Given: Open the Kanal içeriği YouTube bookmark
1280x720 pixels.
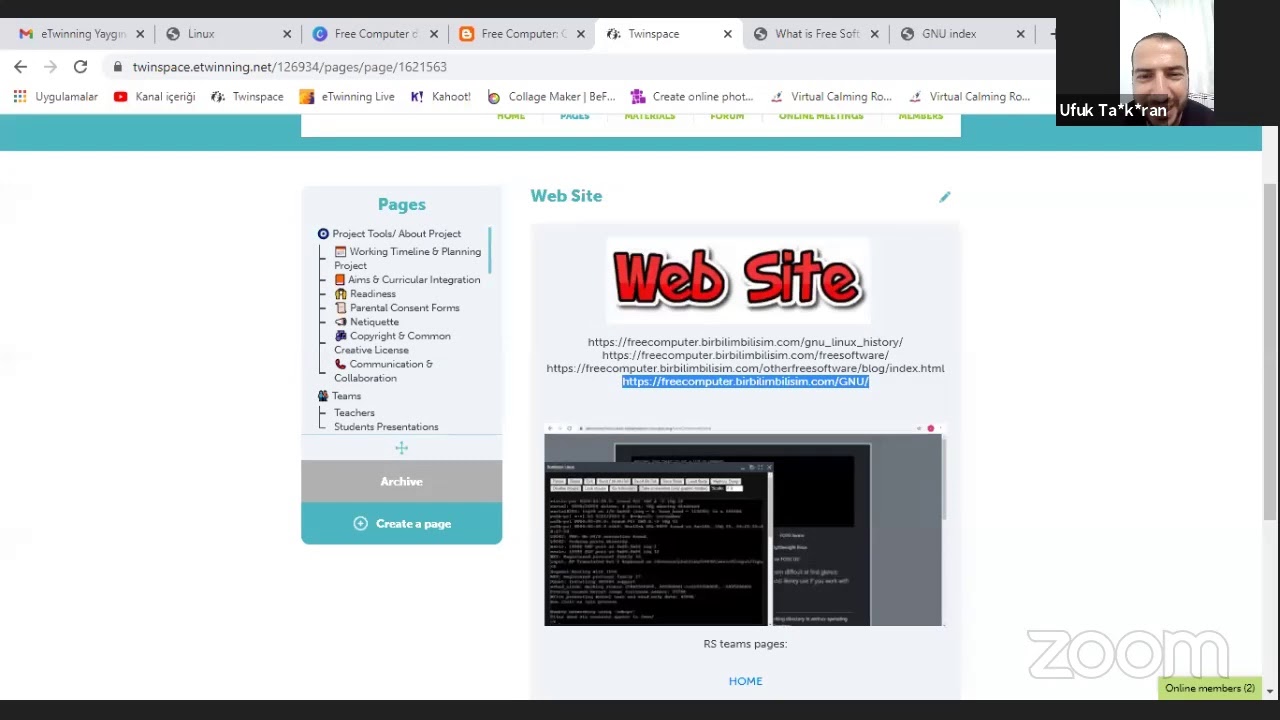Looking at the screenshot, I should click(x=155, y=97).
